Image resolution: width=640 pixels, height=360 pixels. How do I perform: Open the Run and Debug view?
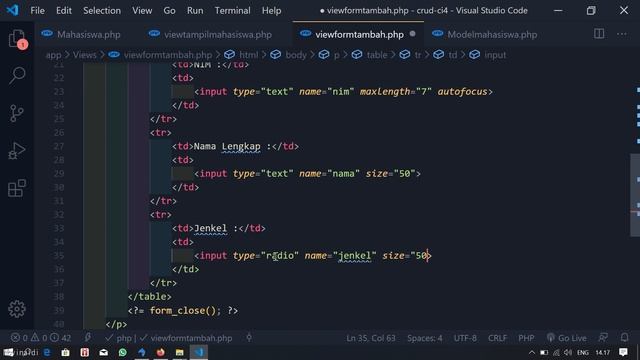pyautogui.click(x=17, y=151)
